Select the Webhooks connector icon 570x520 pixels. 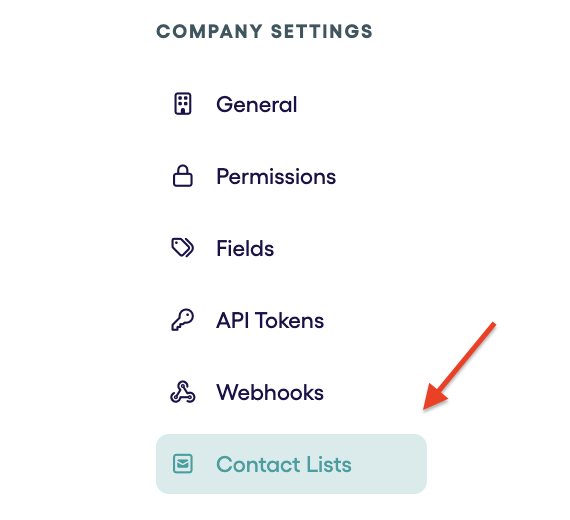click(x=182, y=392)
